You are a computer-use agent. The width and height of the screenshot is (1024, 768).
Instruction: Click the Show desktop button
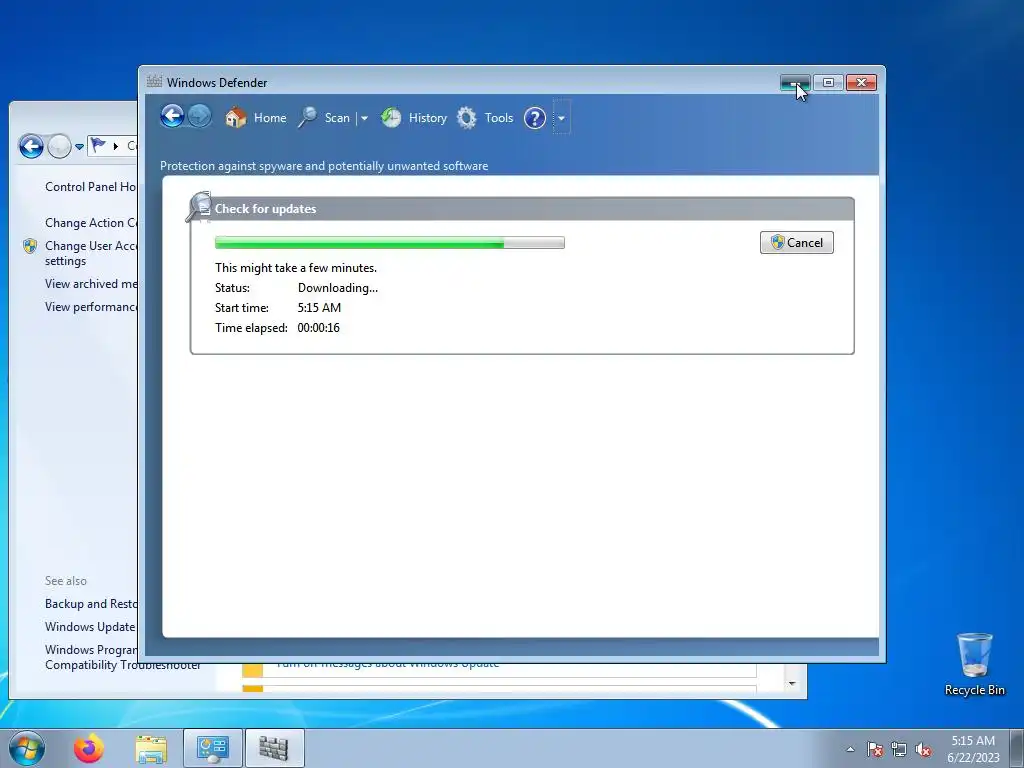1017,748
